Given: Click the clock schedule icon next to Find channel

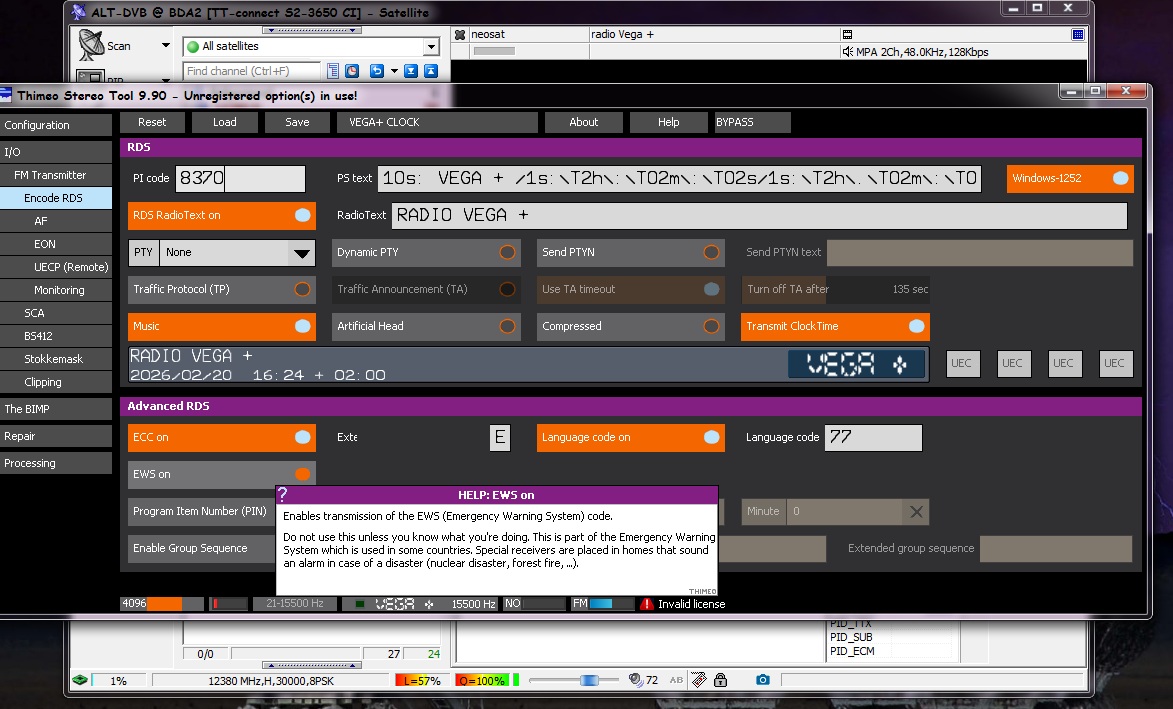Looking at the screenshot, I should tap(352, 71).
